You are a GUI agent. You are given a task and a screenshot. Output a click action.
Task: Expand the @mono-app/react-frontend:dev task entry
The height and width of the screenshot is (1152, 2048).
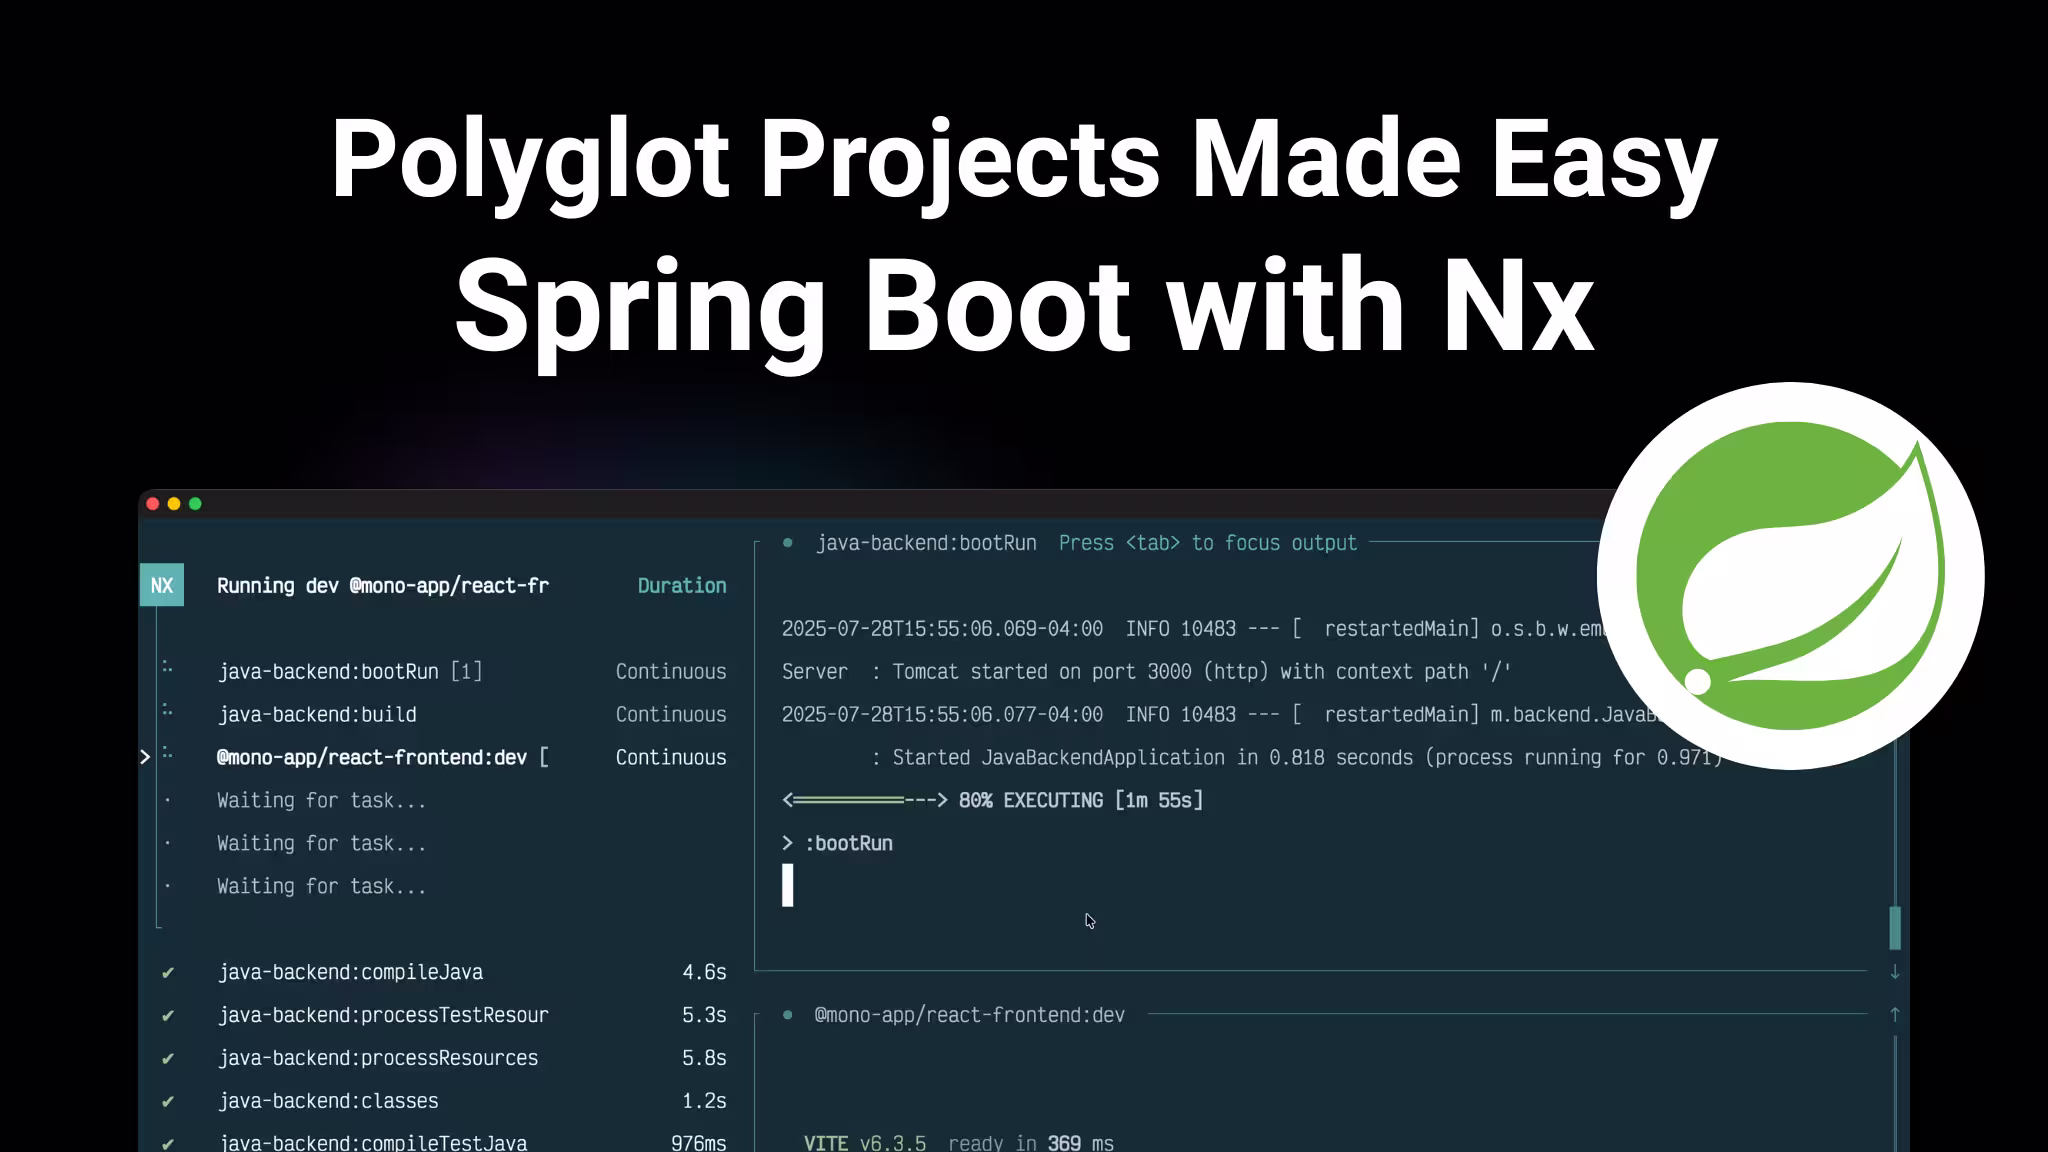click(x=380, y=757)
